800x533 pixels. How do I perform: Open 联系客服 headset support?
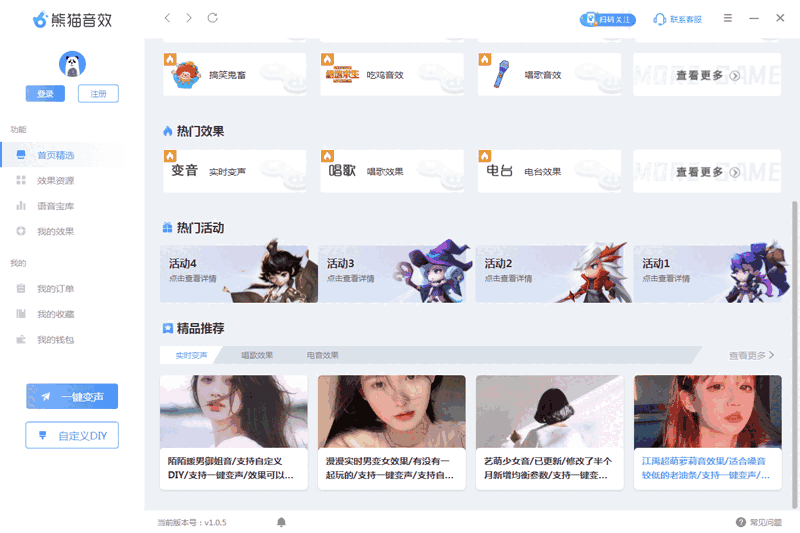[678, 19]
